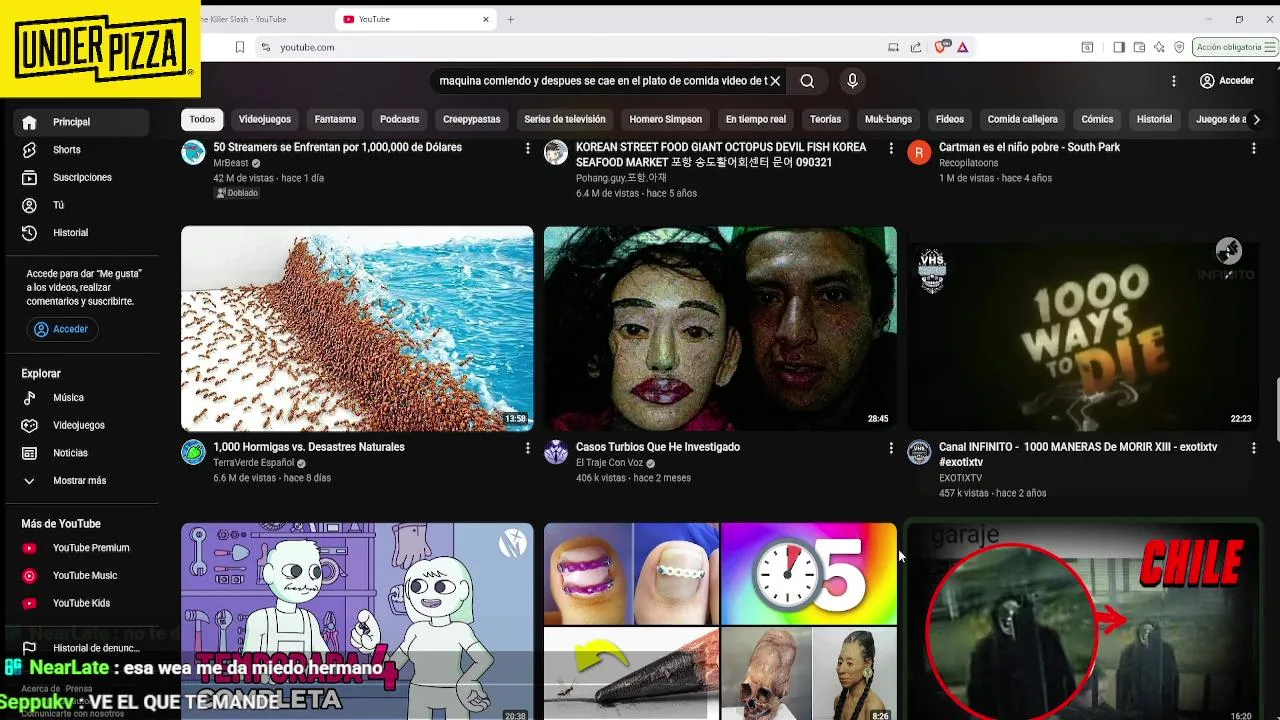This screenshot has width=1280, height=720.
Task: Open options for 50 Streamers video
Action: click(528, 148)
